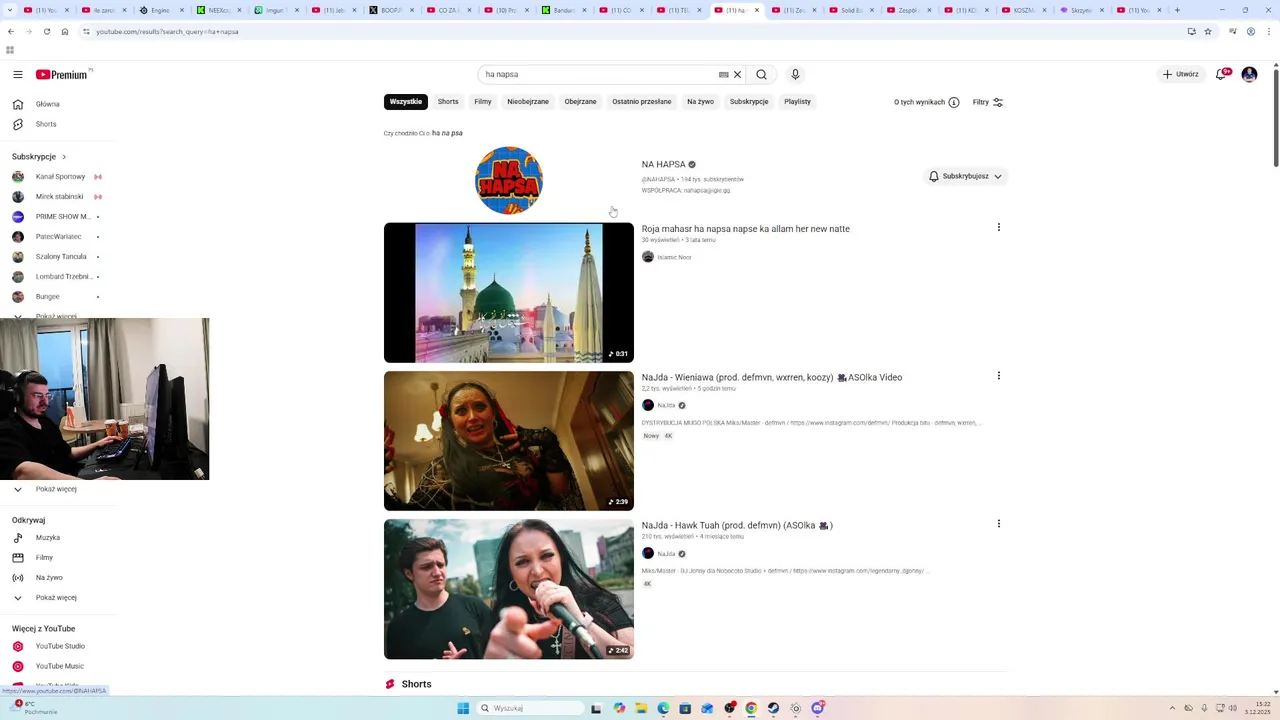Open more options for the Wieniawa video
The image size is (1280, 720).
998,376
